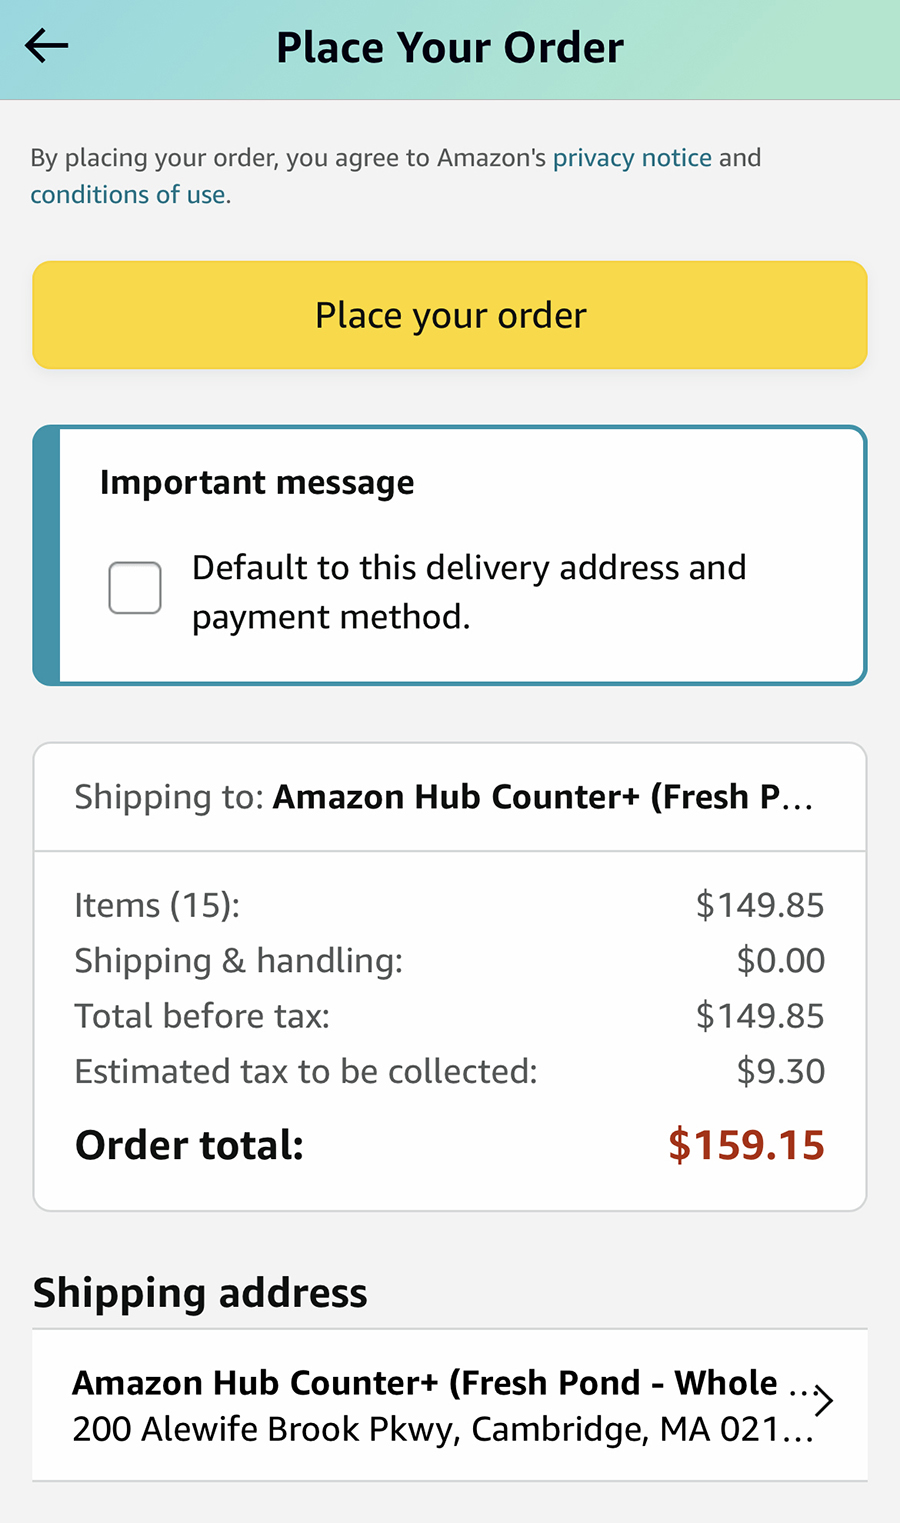This screenshot has width=900, height=1523.
Task: Tap the $9.30 estimated tax amount
Action: pos(780,1072)
